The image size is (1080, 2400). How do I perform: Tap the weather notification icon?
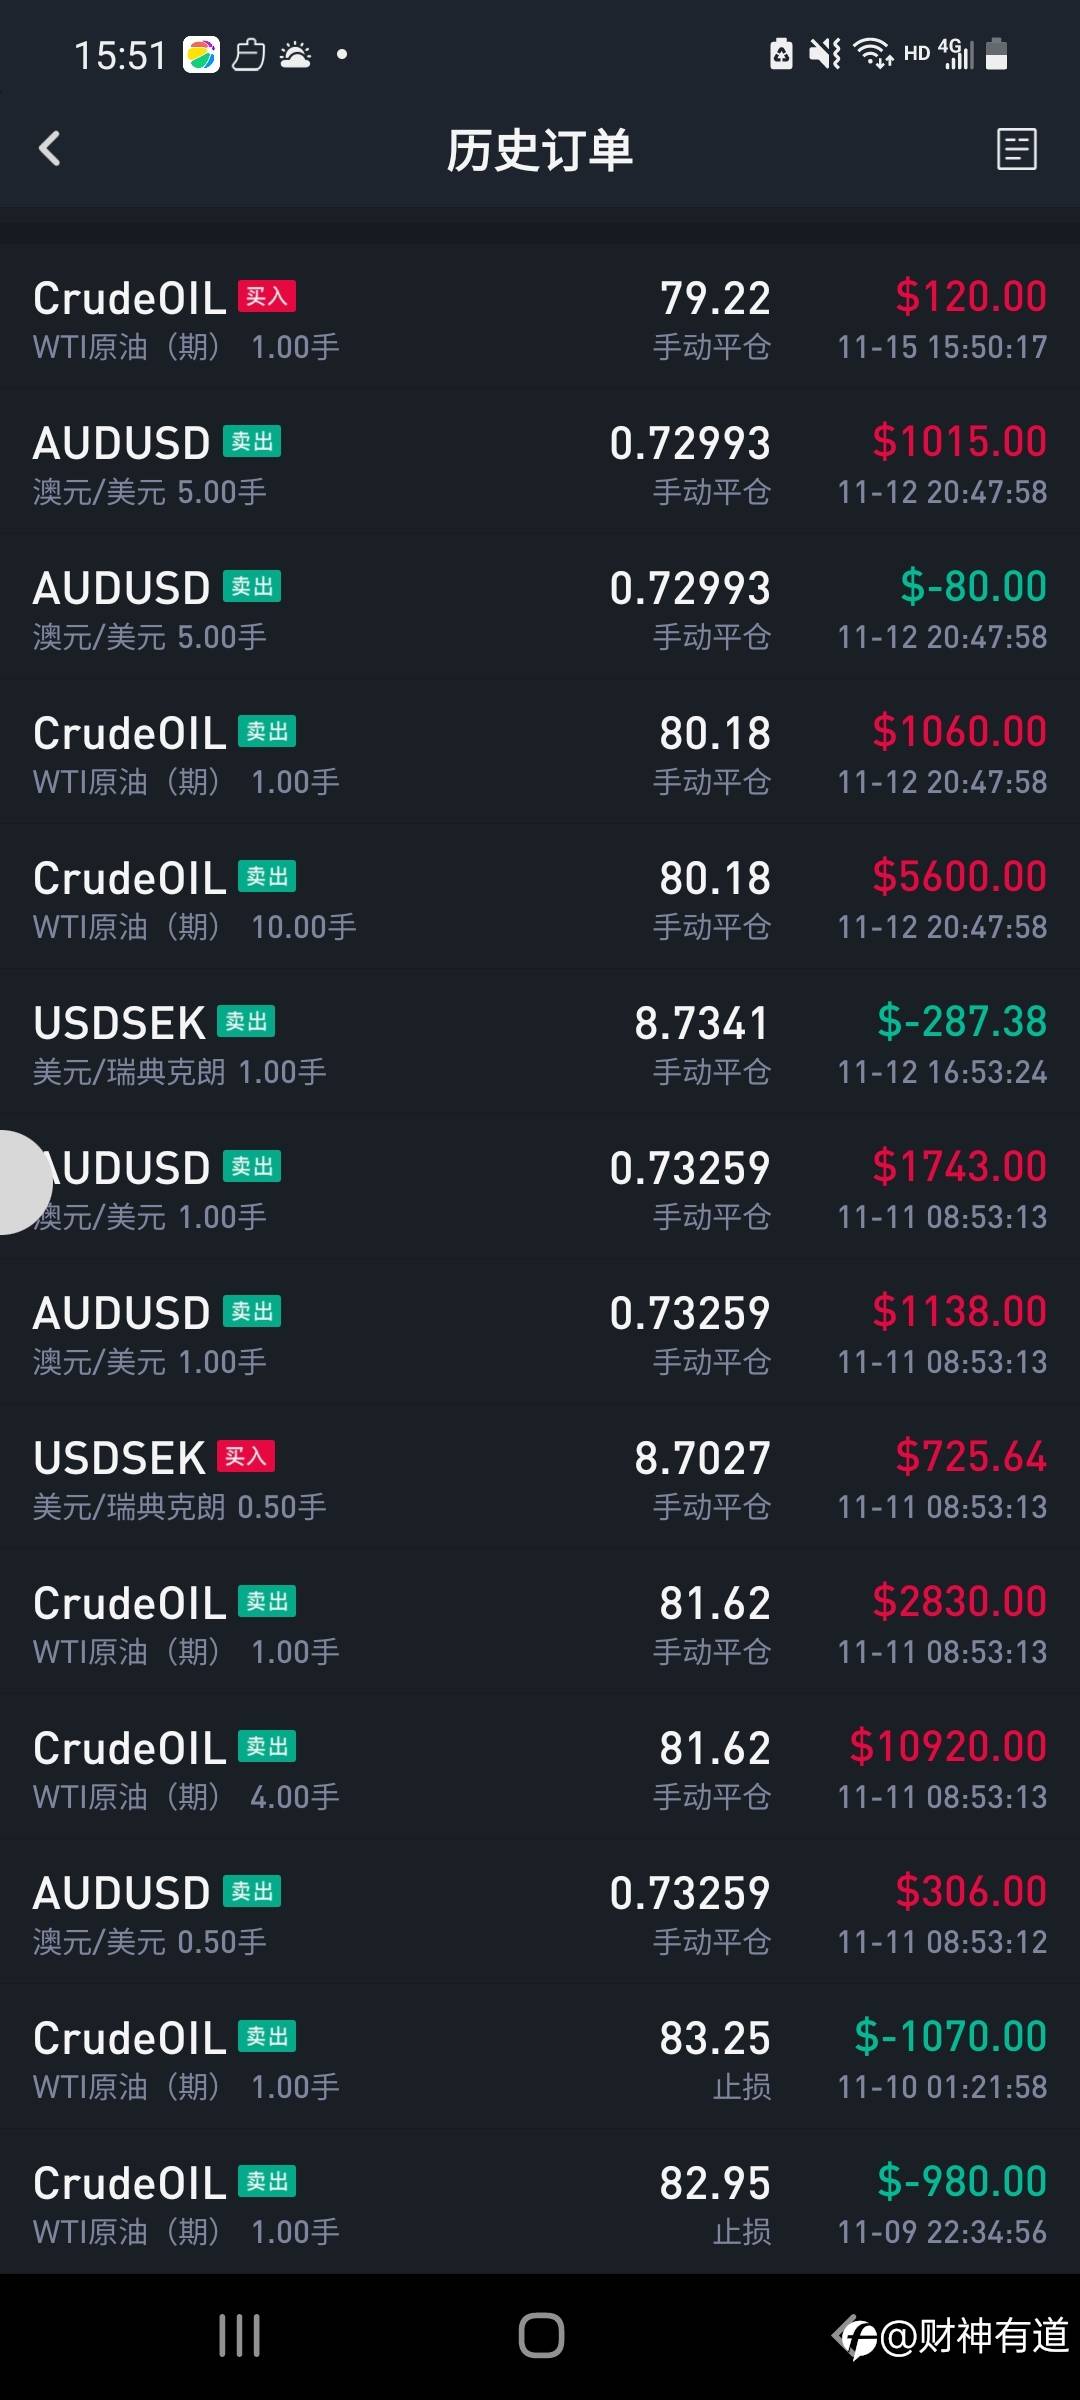point(296,54)
